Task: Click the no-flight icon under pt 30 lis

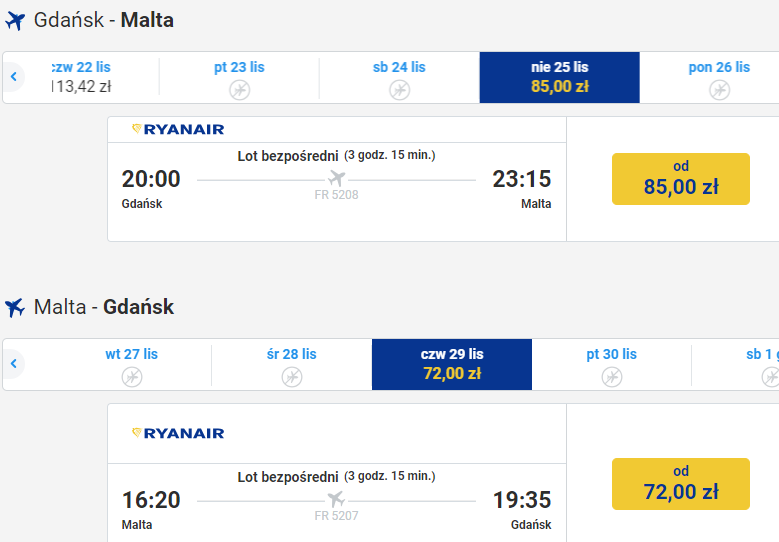Action: (x=612, y=377)
